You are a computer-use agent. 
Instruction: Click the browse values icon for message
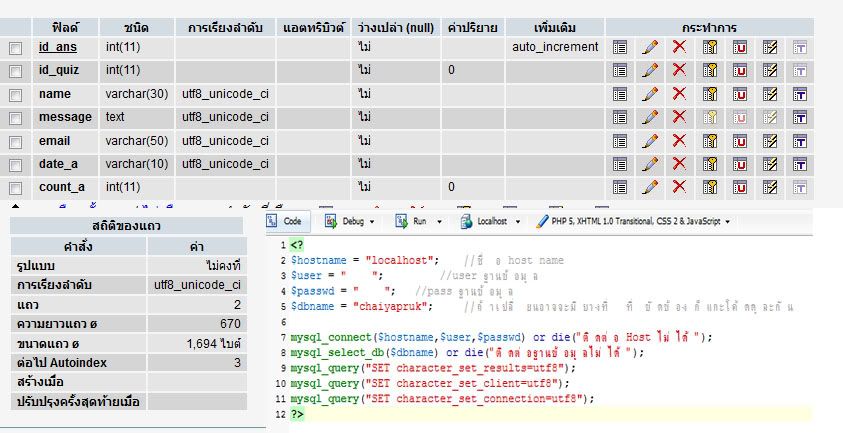619,117
